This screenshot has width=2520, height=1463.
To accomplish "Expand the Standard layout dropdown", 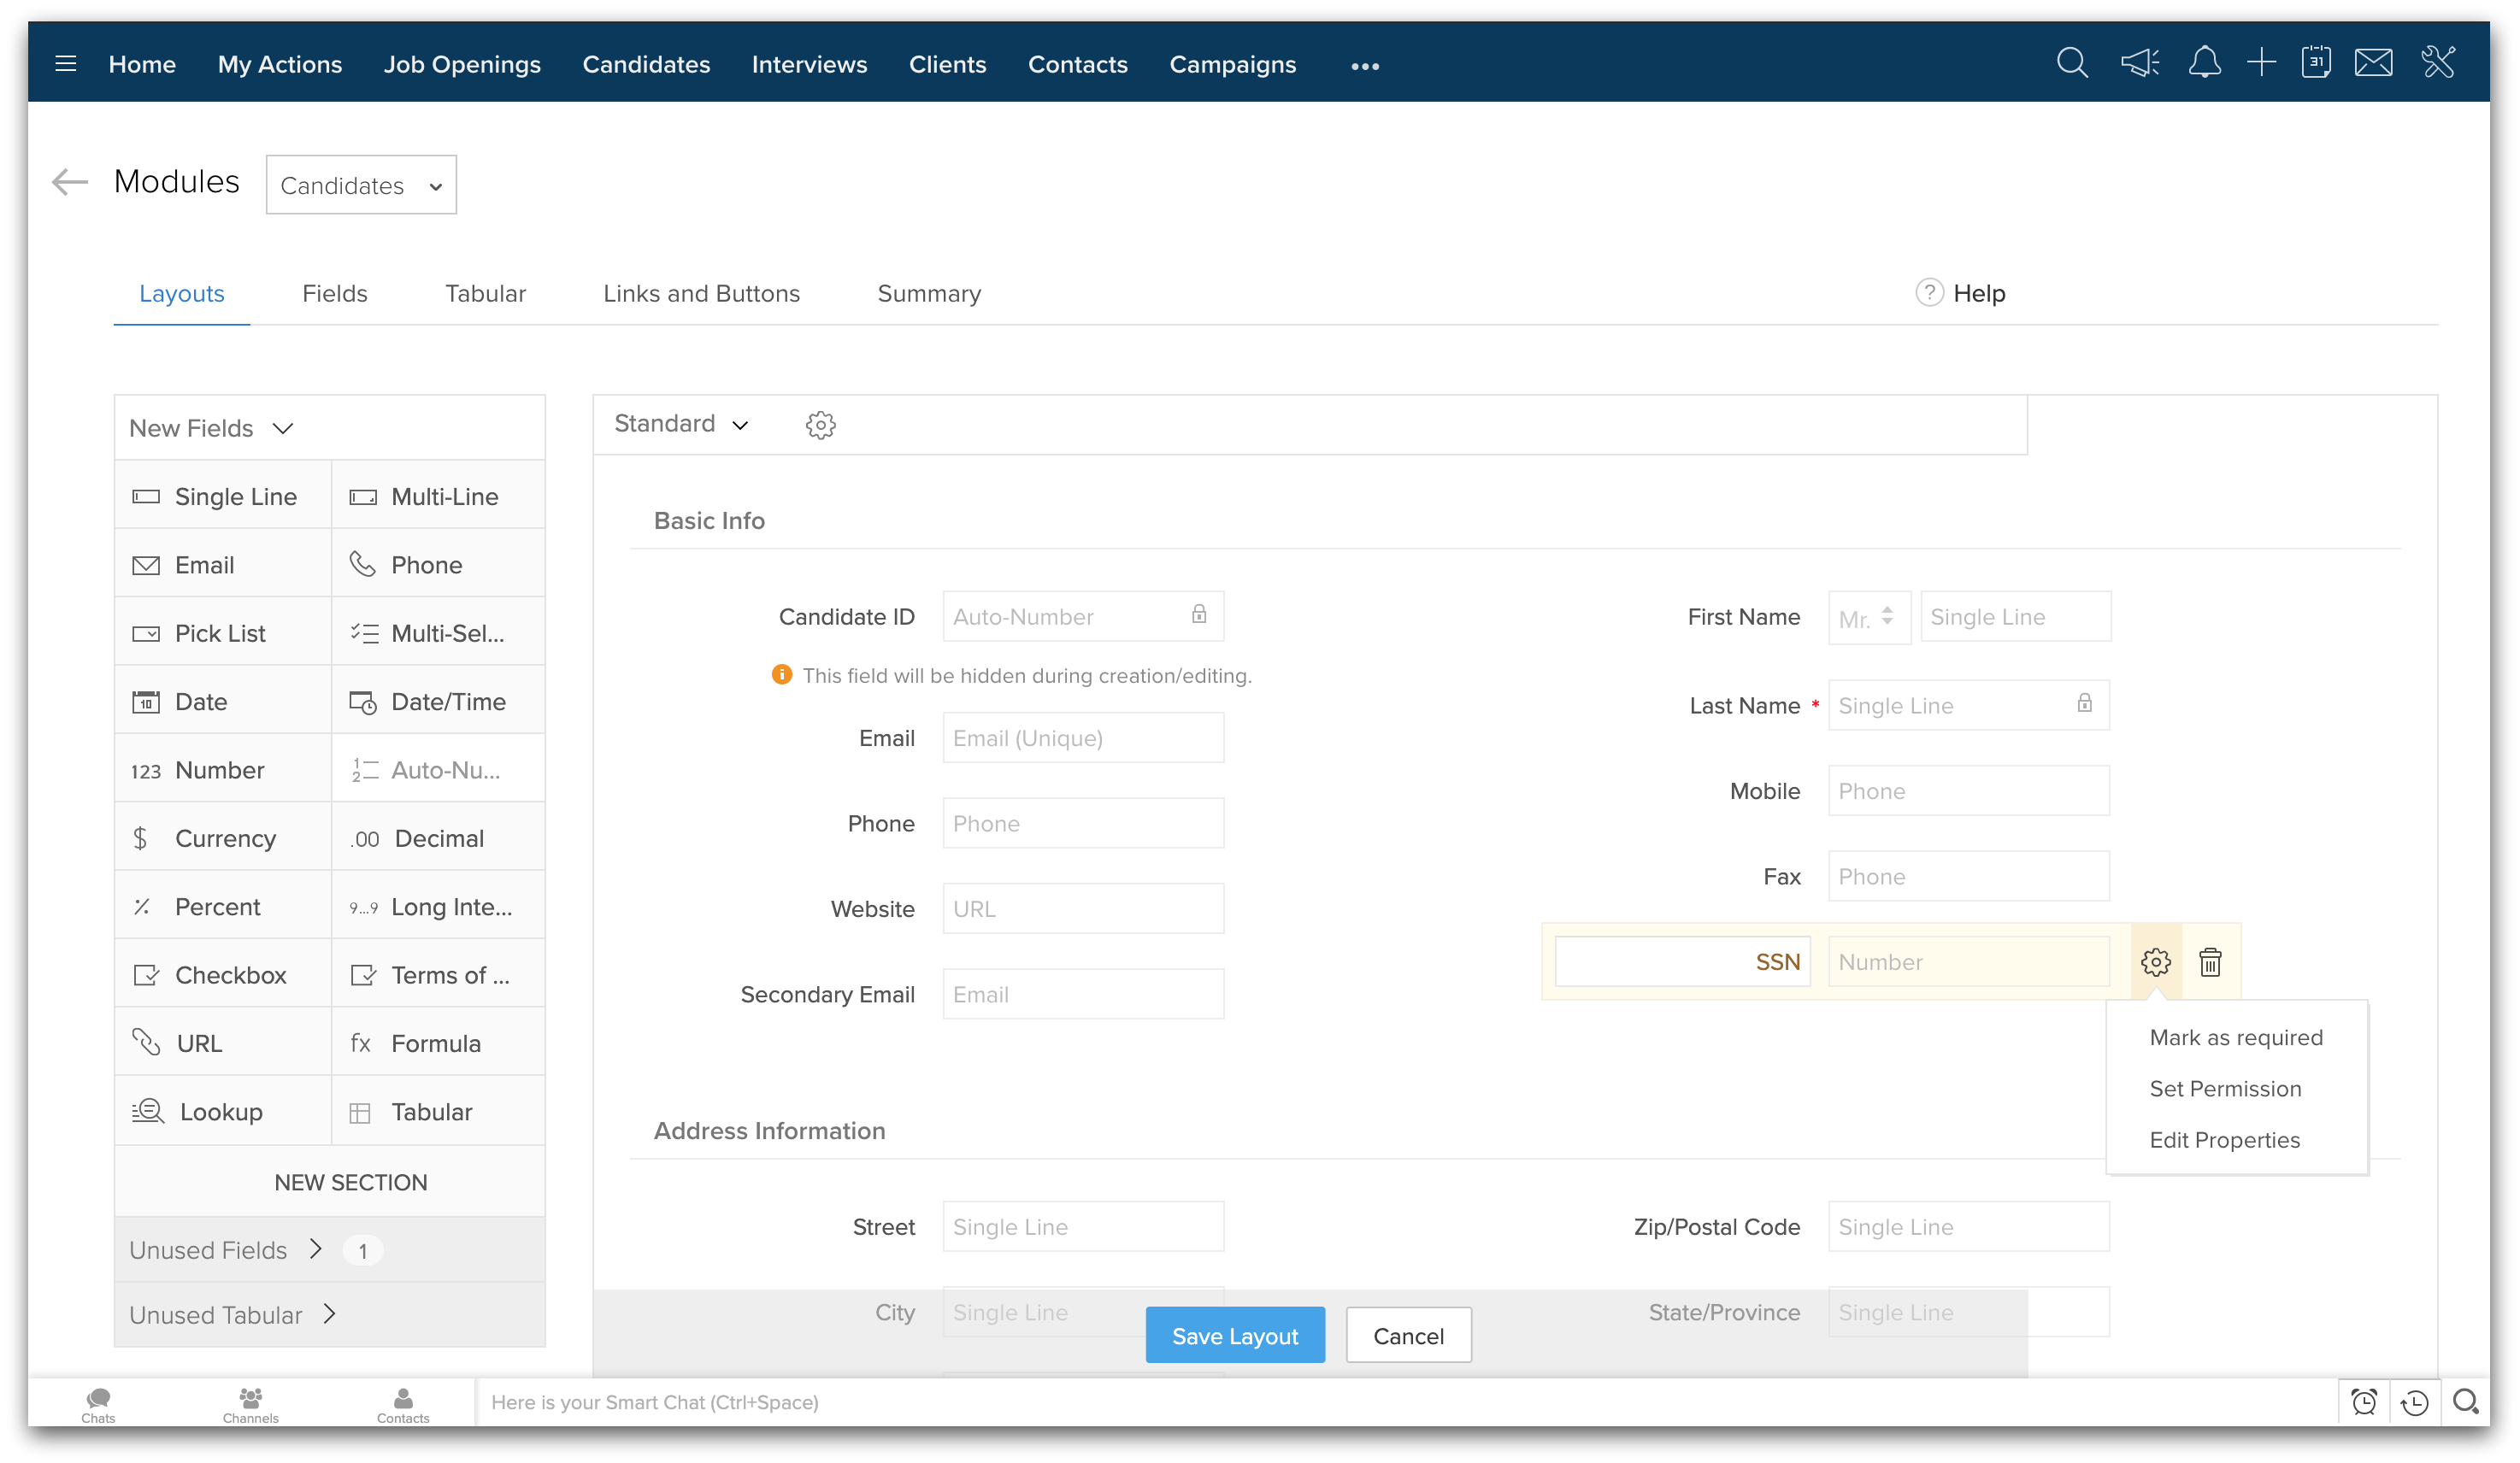I will (681, 424).
